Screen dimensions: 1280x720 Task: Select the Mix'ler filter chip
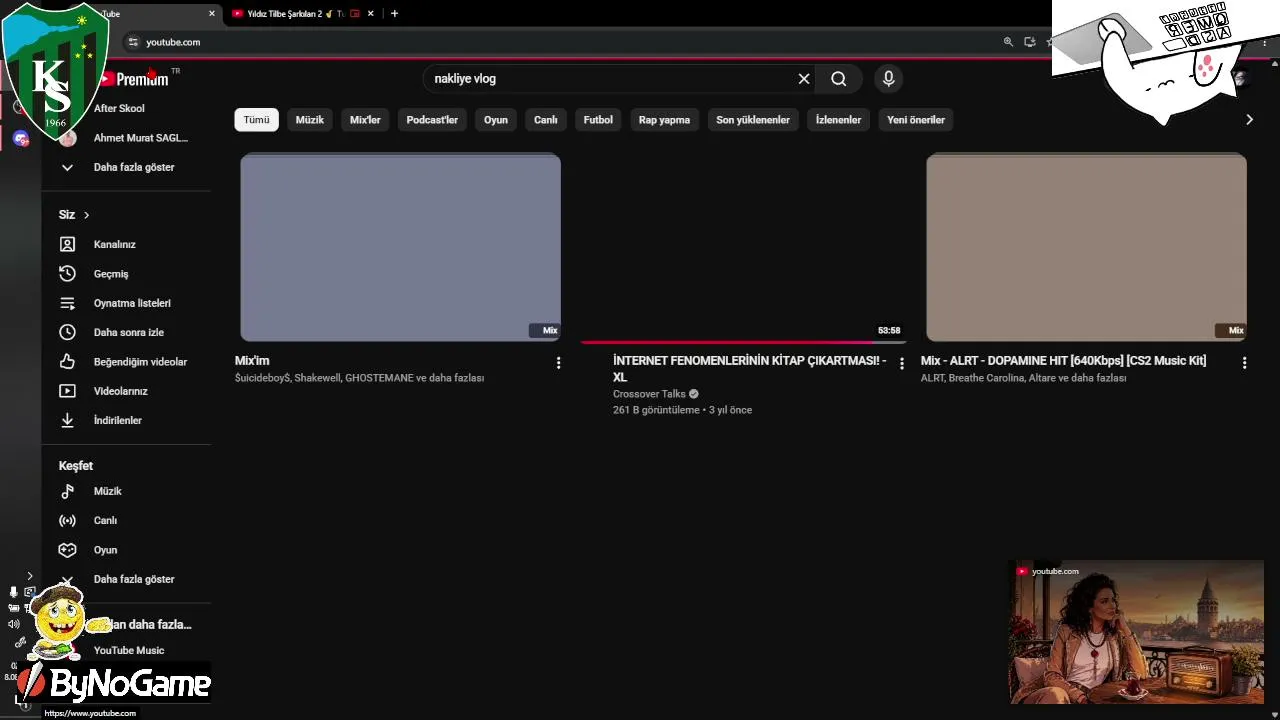[x=365, y=120]
